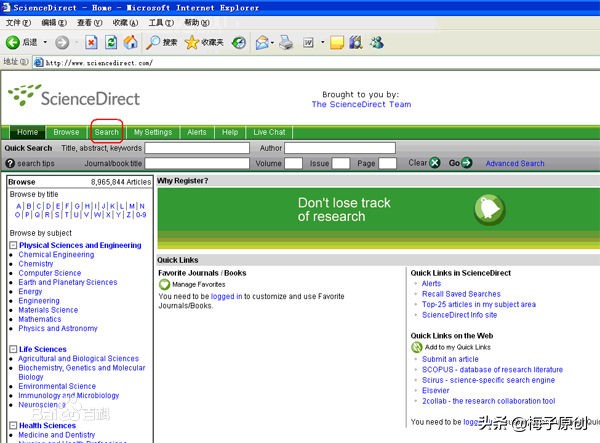Click the page icon in the address bar
The height and width of the screenshot is (443, 600).
[38, 62]
